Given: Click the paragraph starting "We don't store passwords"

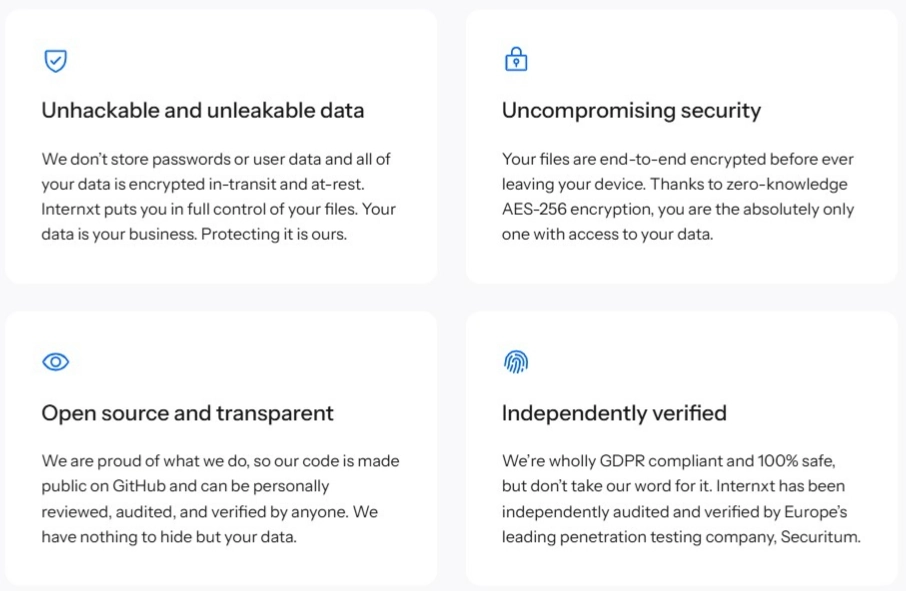Looking at the screenshot, I should pos(219,197).
